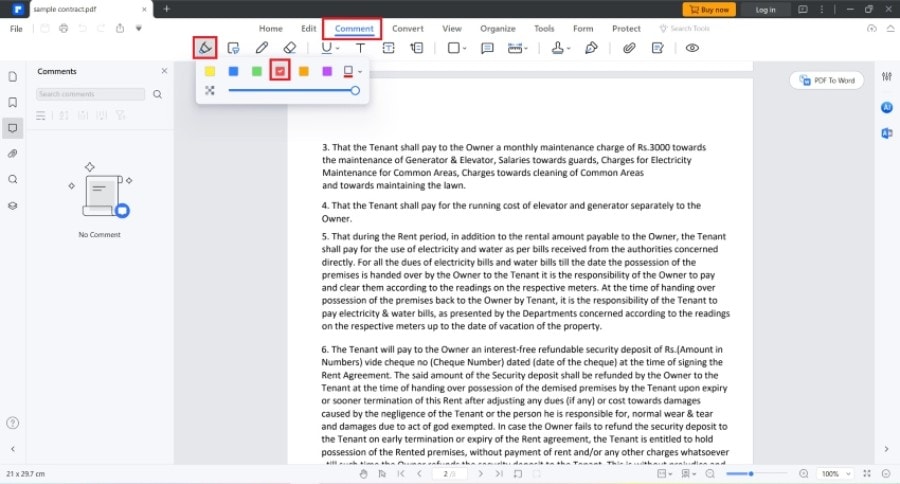Open the Layers panel in left sidebar
Viewport: 900px width, 484px height.
(13, 206)
